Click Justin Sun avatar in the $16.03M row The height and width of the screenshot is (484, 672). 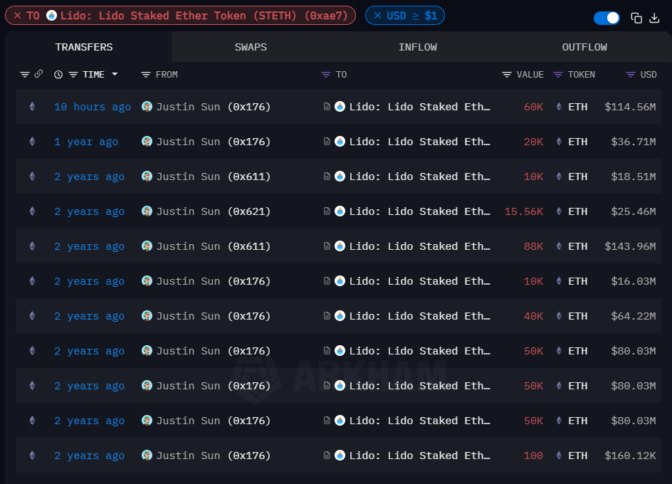[x=147, y=281]
